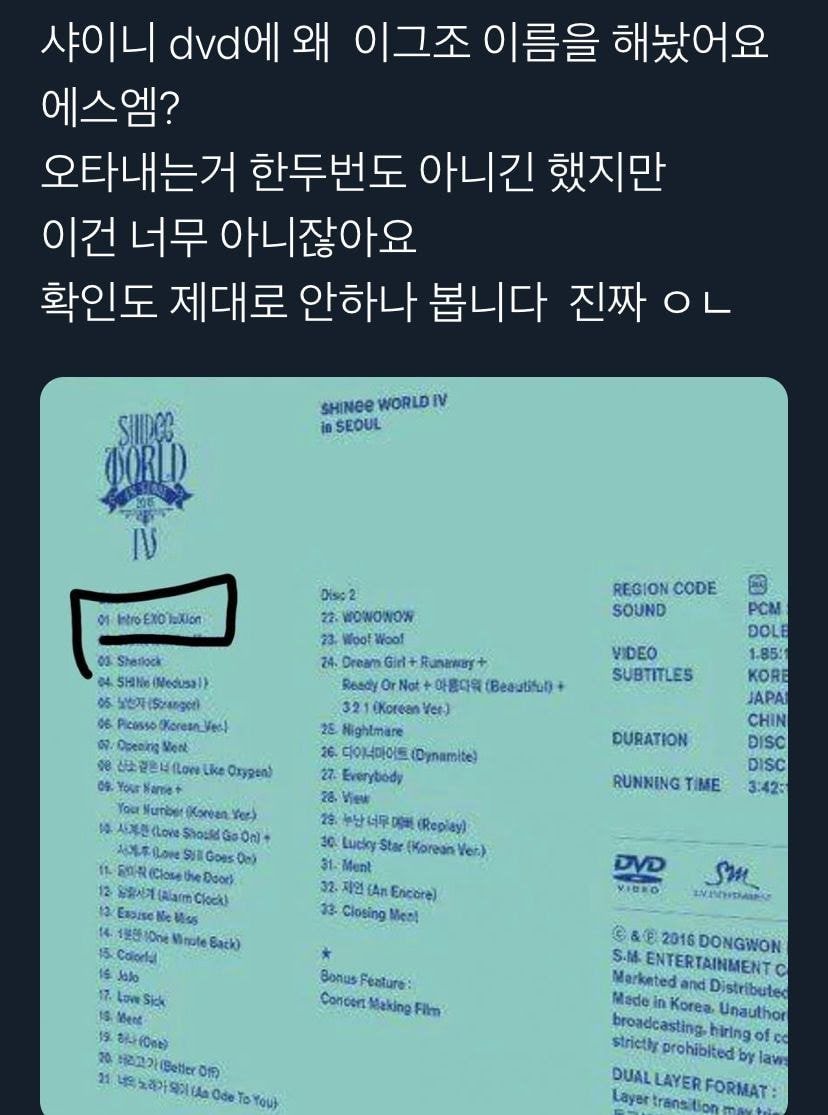Click the 'RUNNING TIME' label

(x=667, y=783)
